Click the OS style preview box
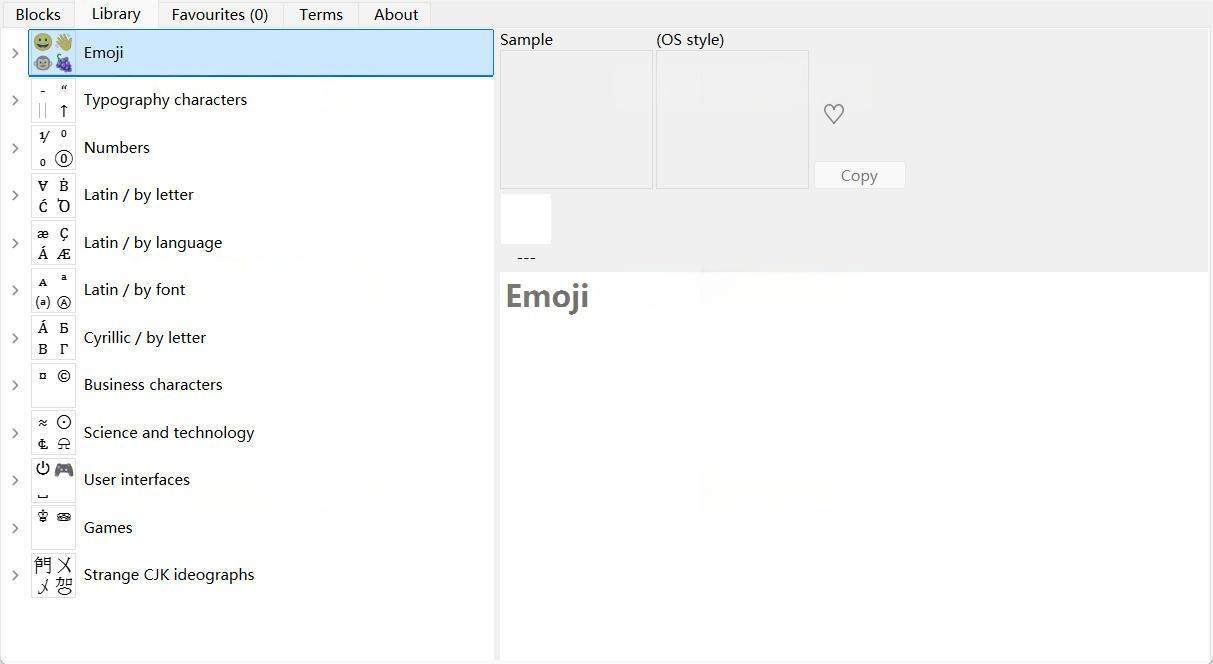This screenshot has width=1213, height=664. click(x=732, y=119)
